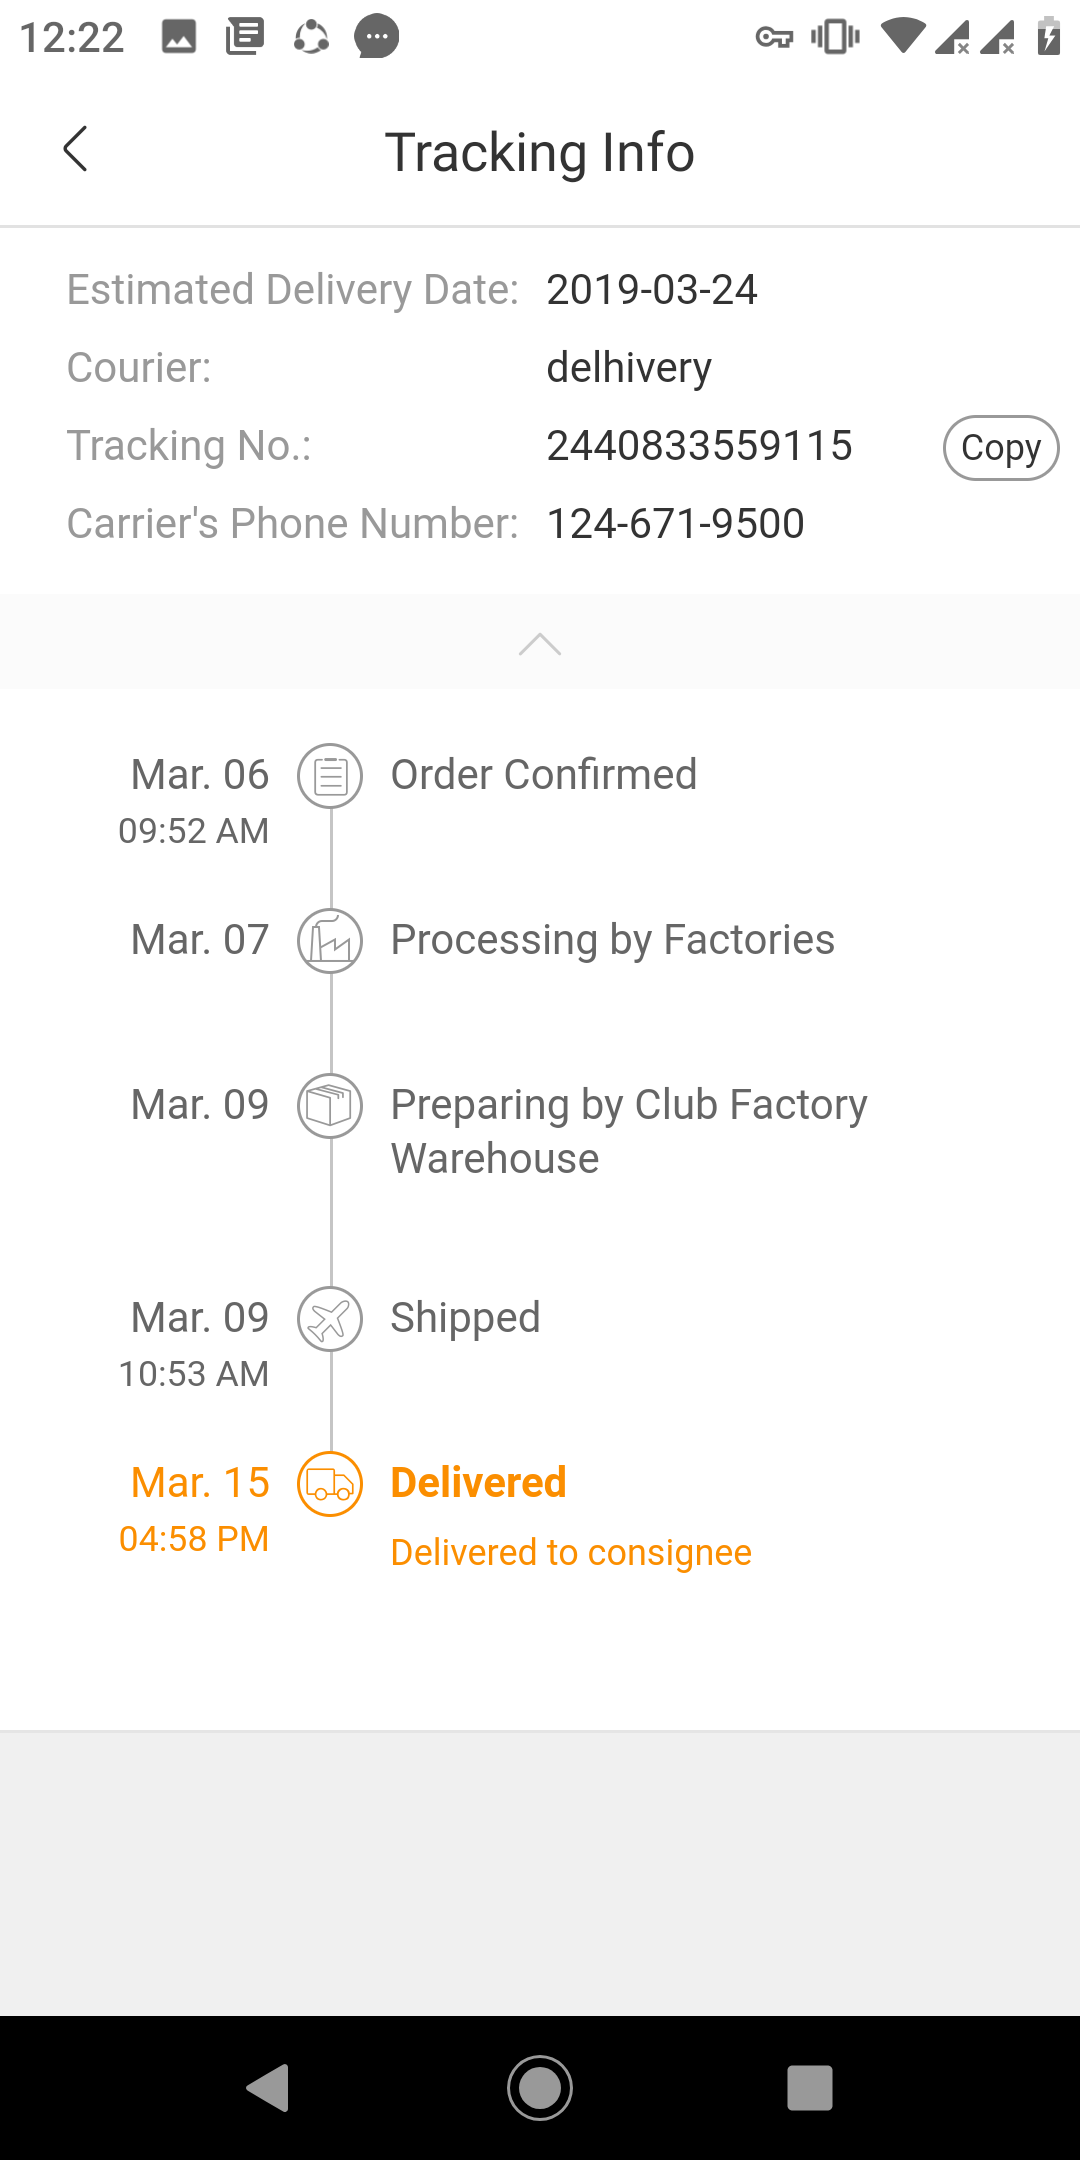
Task: Tap the Delivered to consignee text
Action: point(571,1552)
